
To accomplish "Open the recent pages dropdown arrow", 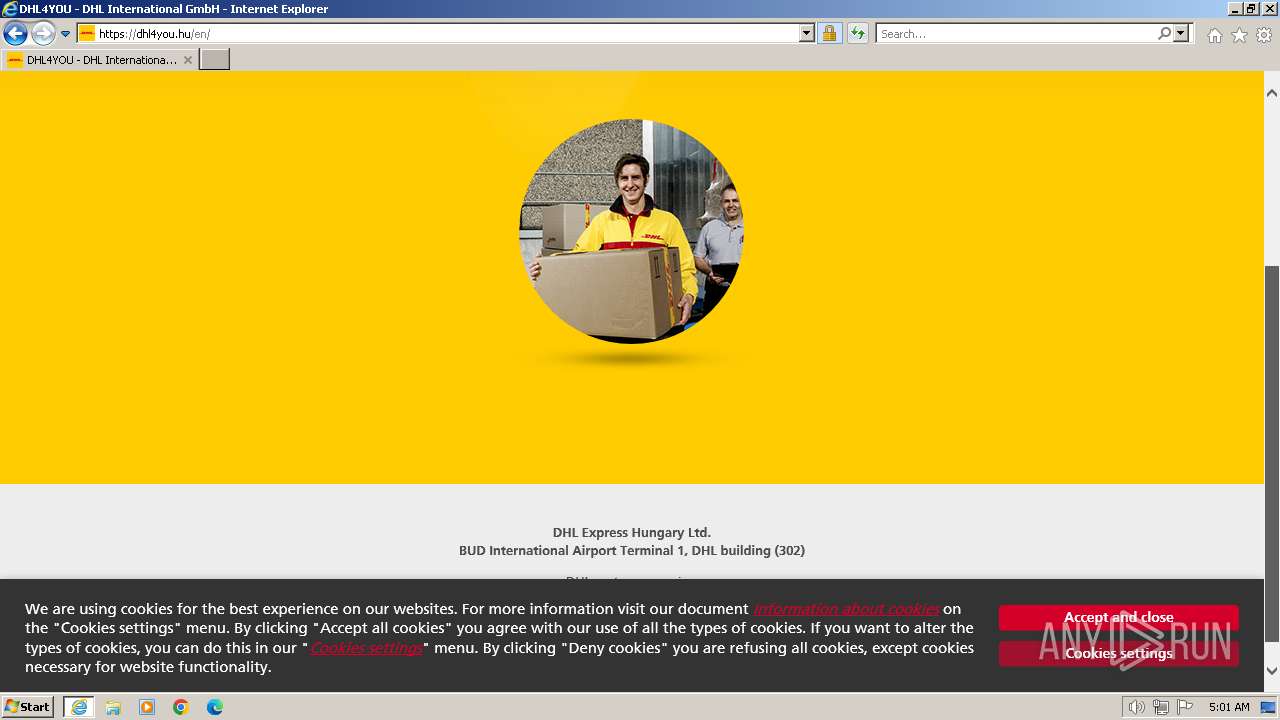I will [x=65, y=34].
